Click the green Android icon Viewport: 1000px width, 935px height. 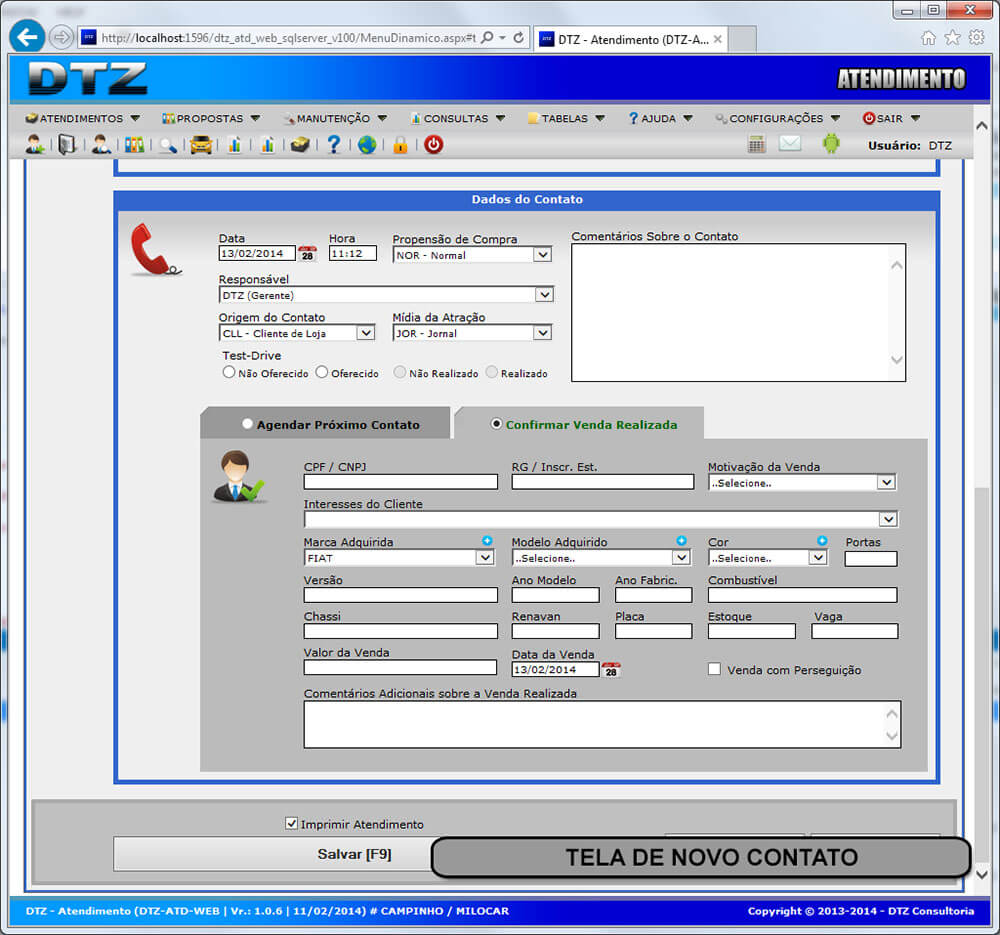(x=831, y=144)
